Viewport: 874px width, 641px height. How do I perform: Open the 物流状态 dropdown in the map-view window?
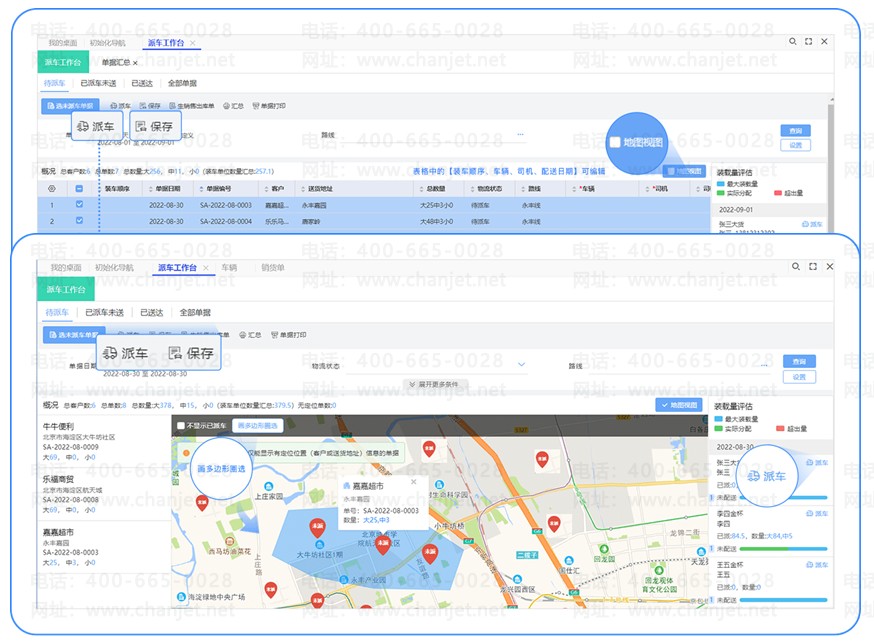tap(522, 365)
